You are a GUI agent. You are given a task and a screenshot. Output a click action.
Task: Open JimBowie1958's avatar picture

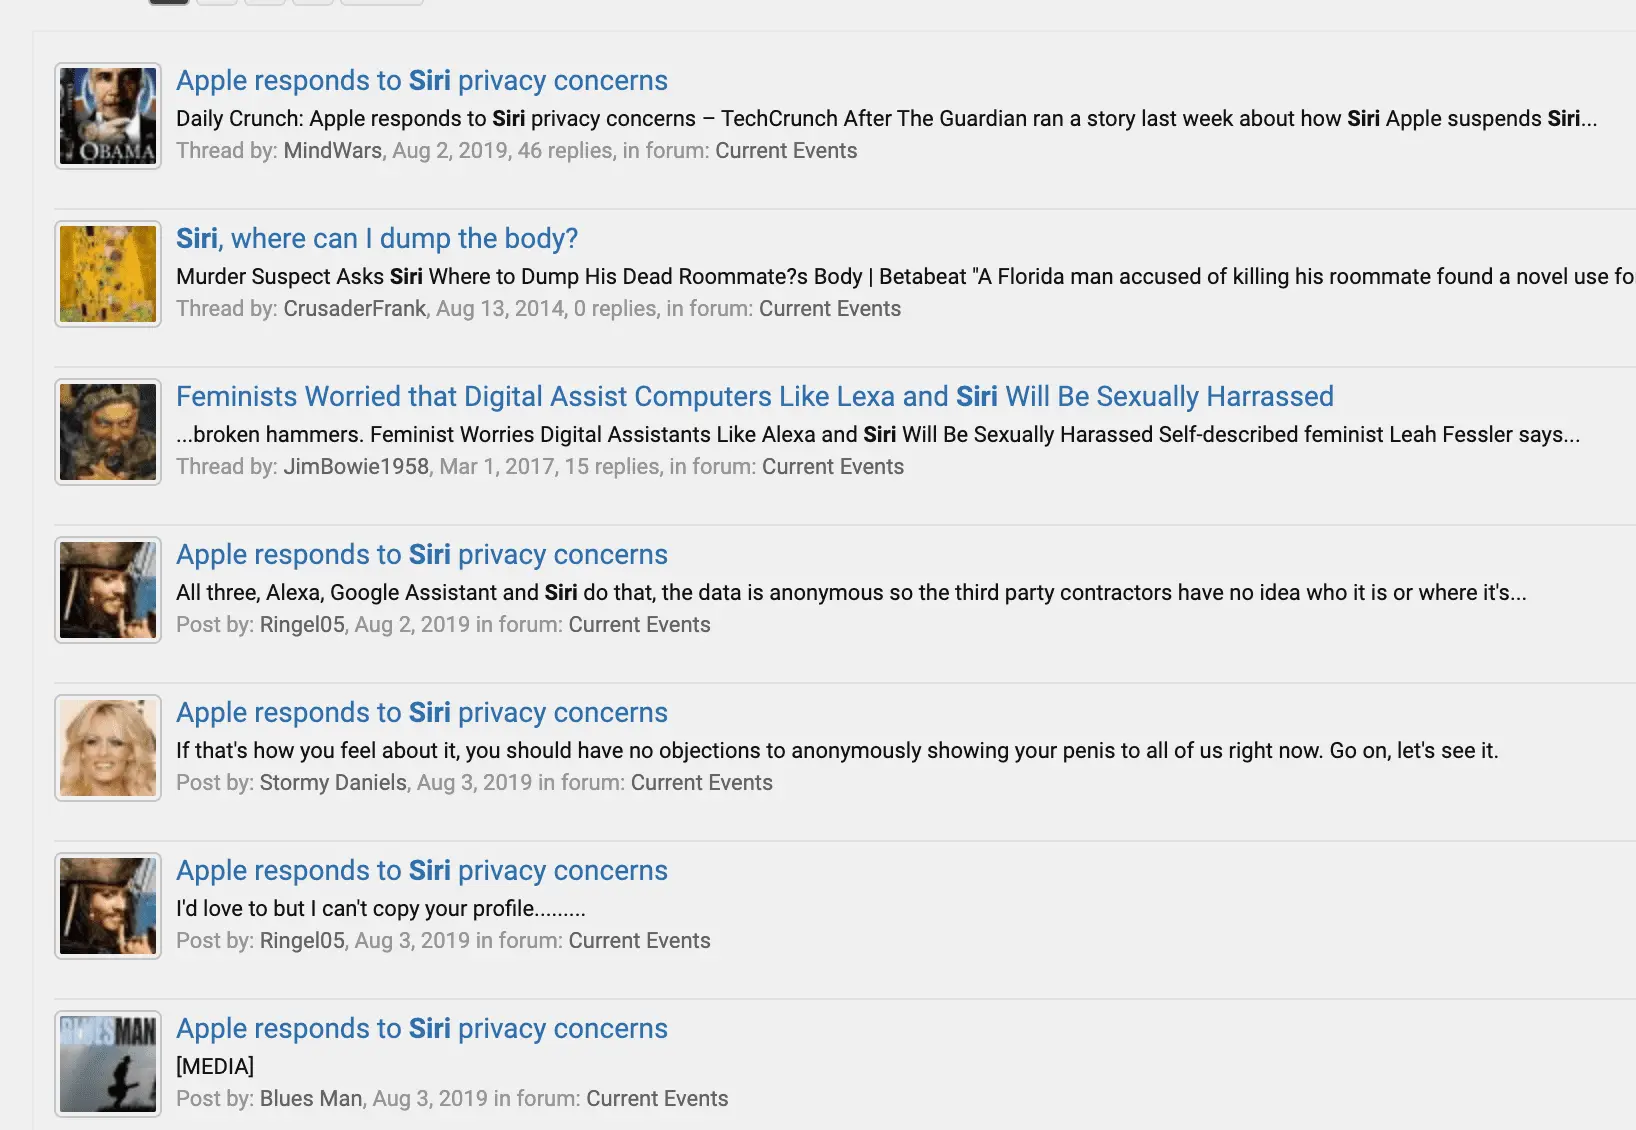(108, 432)
